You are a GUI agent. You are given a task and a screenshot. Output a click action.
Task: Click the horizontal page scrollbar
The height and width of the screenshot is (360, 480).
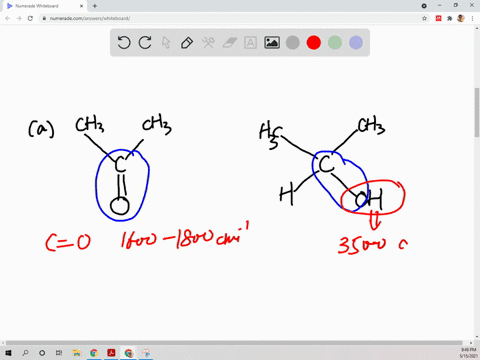(234, 343)
